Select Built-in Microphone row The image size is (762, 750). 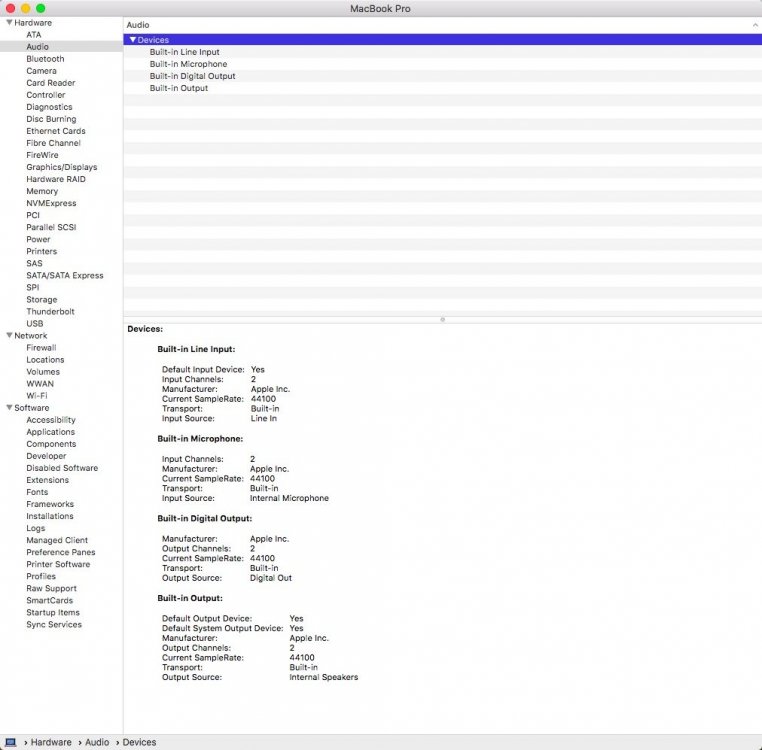click(x=442, y=64)
